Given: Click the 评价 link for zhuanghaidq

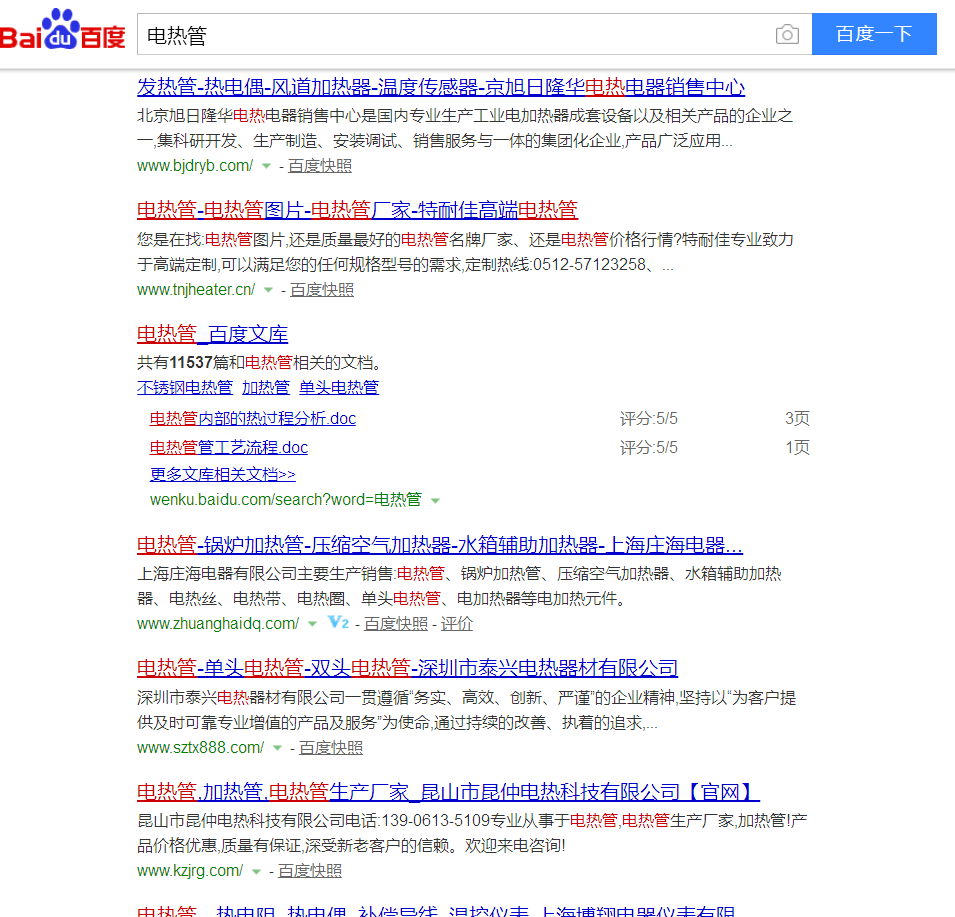Looking at the screenshot, I should click(x=457, y=624).
